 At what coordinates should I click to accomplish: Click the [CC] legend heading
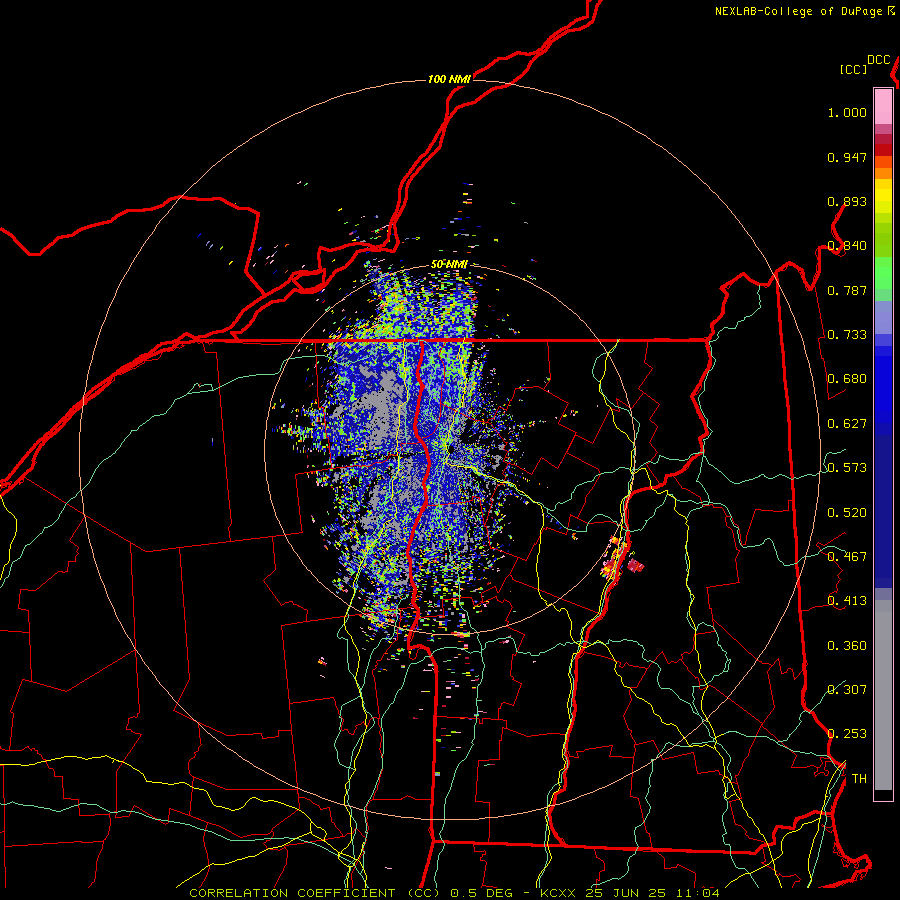(853, 69)
